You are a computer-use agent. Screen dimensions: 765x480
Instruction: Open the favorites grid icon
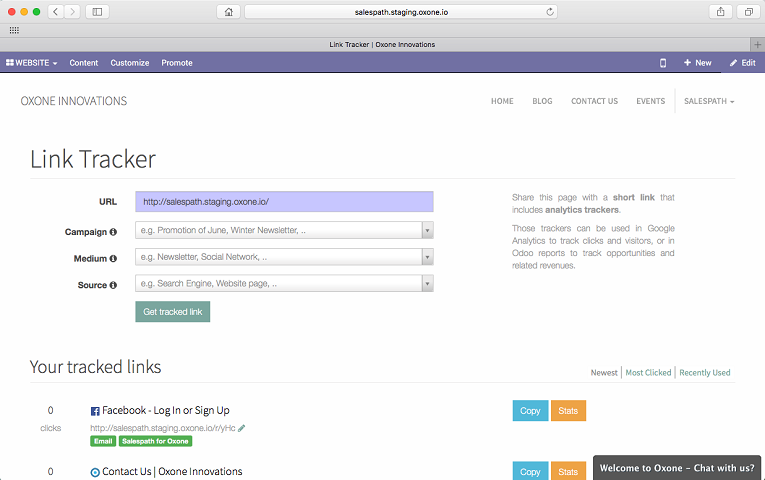(14, 30)
